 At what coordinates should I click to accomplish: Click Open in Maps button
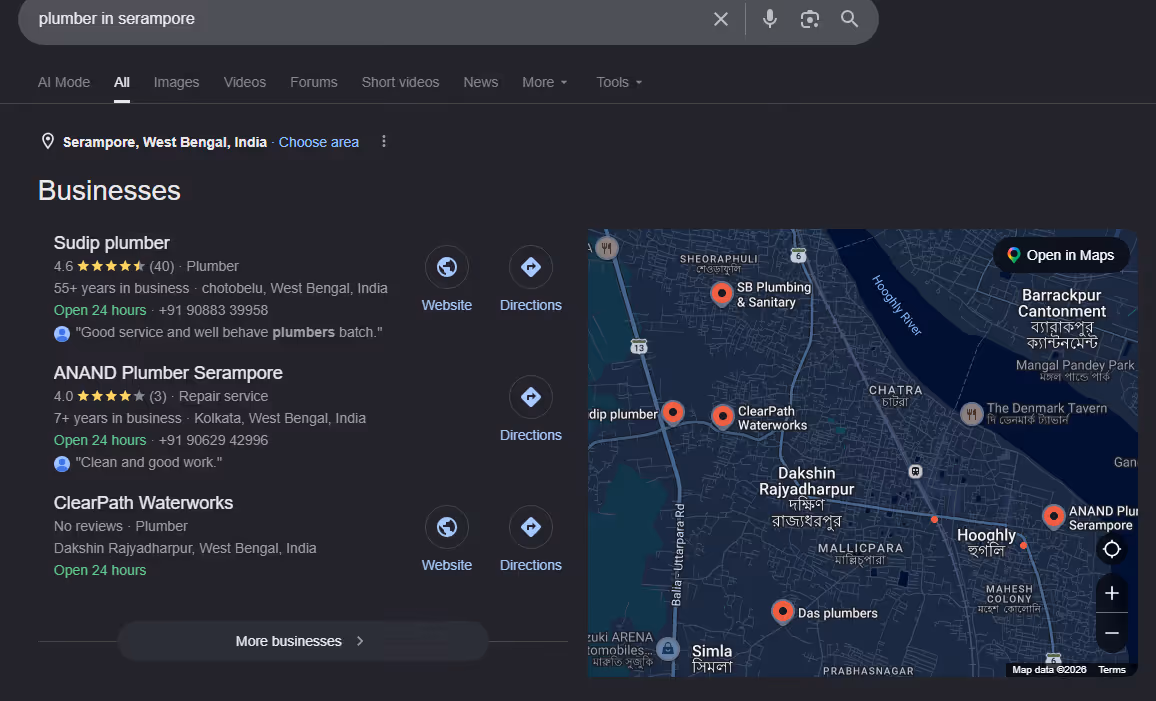point(1061,255)
